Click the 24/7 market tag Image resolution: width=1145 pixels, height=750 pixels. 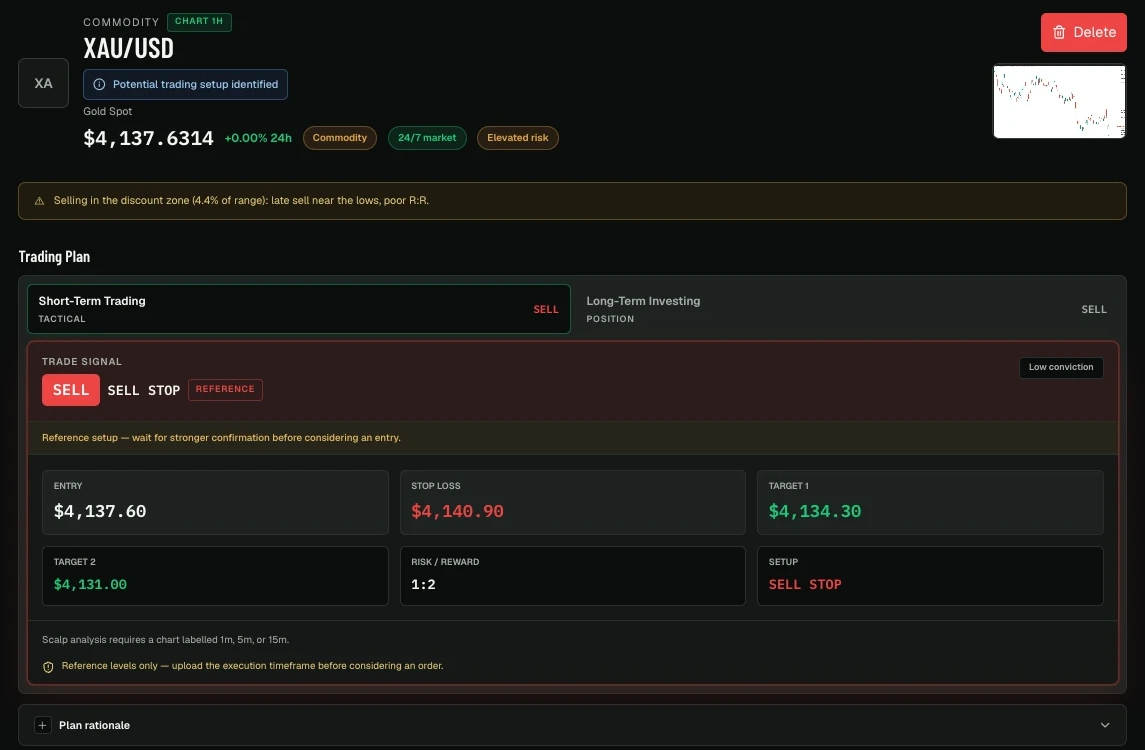(x=427, y=138)
